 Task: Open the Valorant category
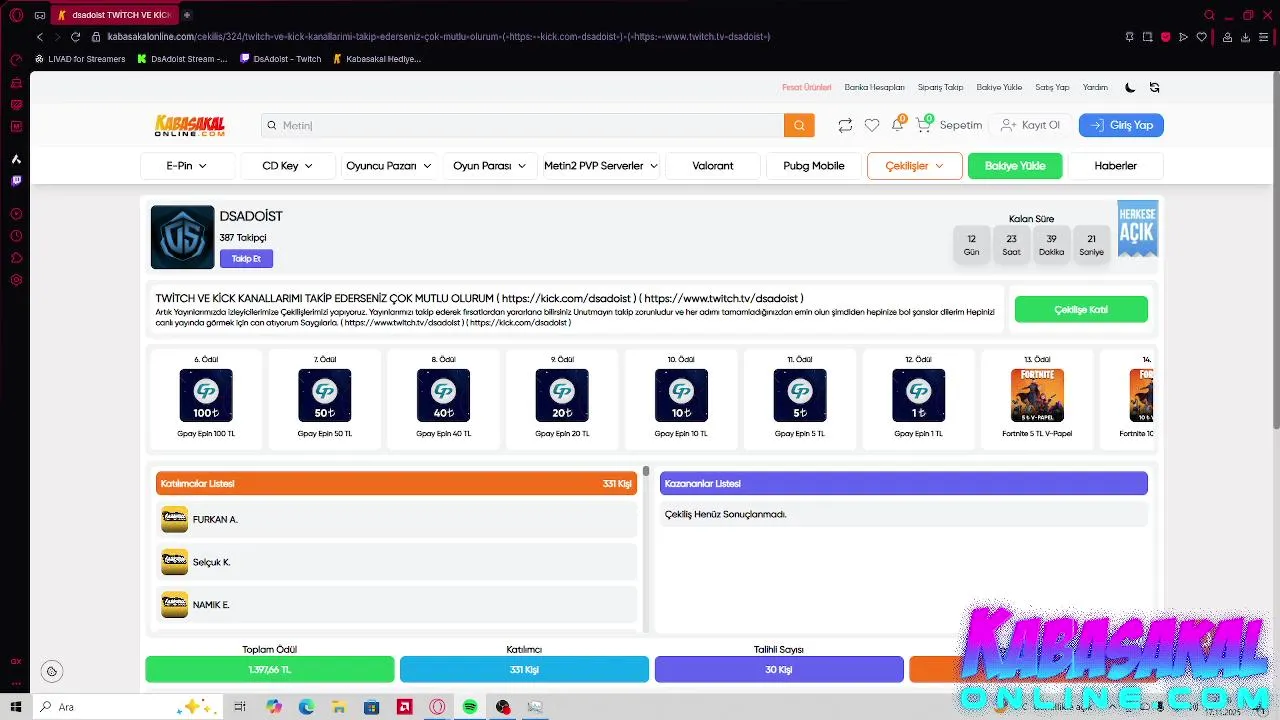(x=713, y=166)
